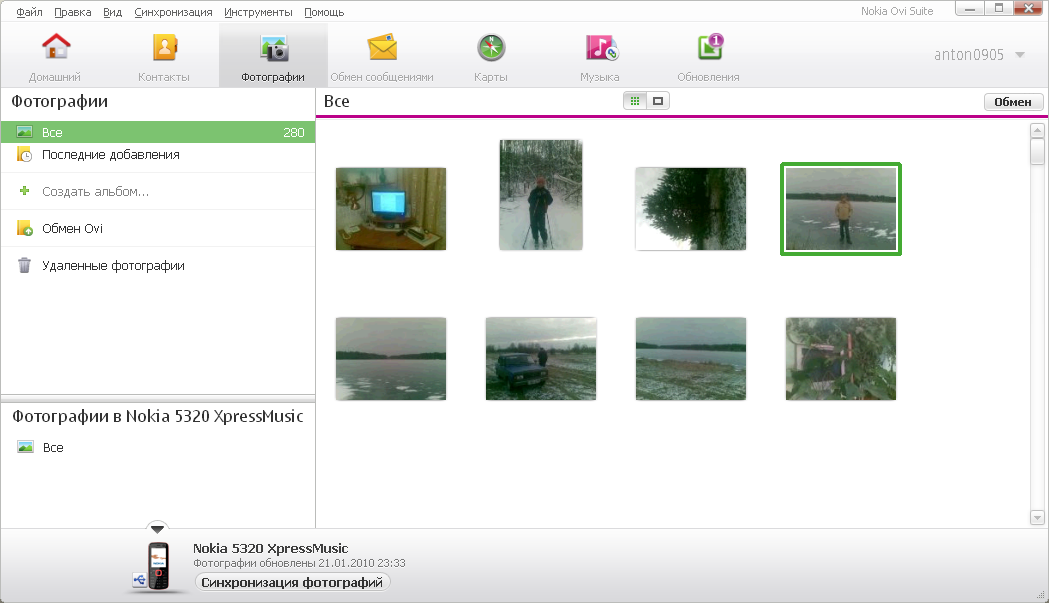Open the Инструменты menu
The height and width of the screenshot is (603, 1049).
coord(258,12)
